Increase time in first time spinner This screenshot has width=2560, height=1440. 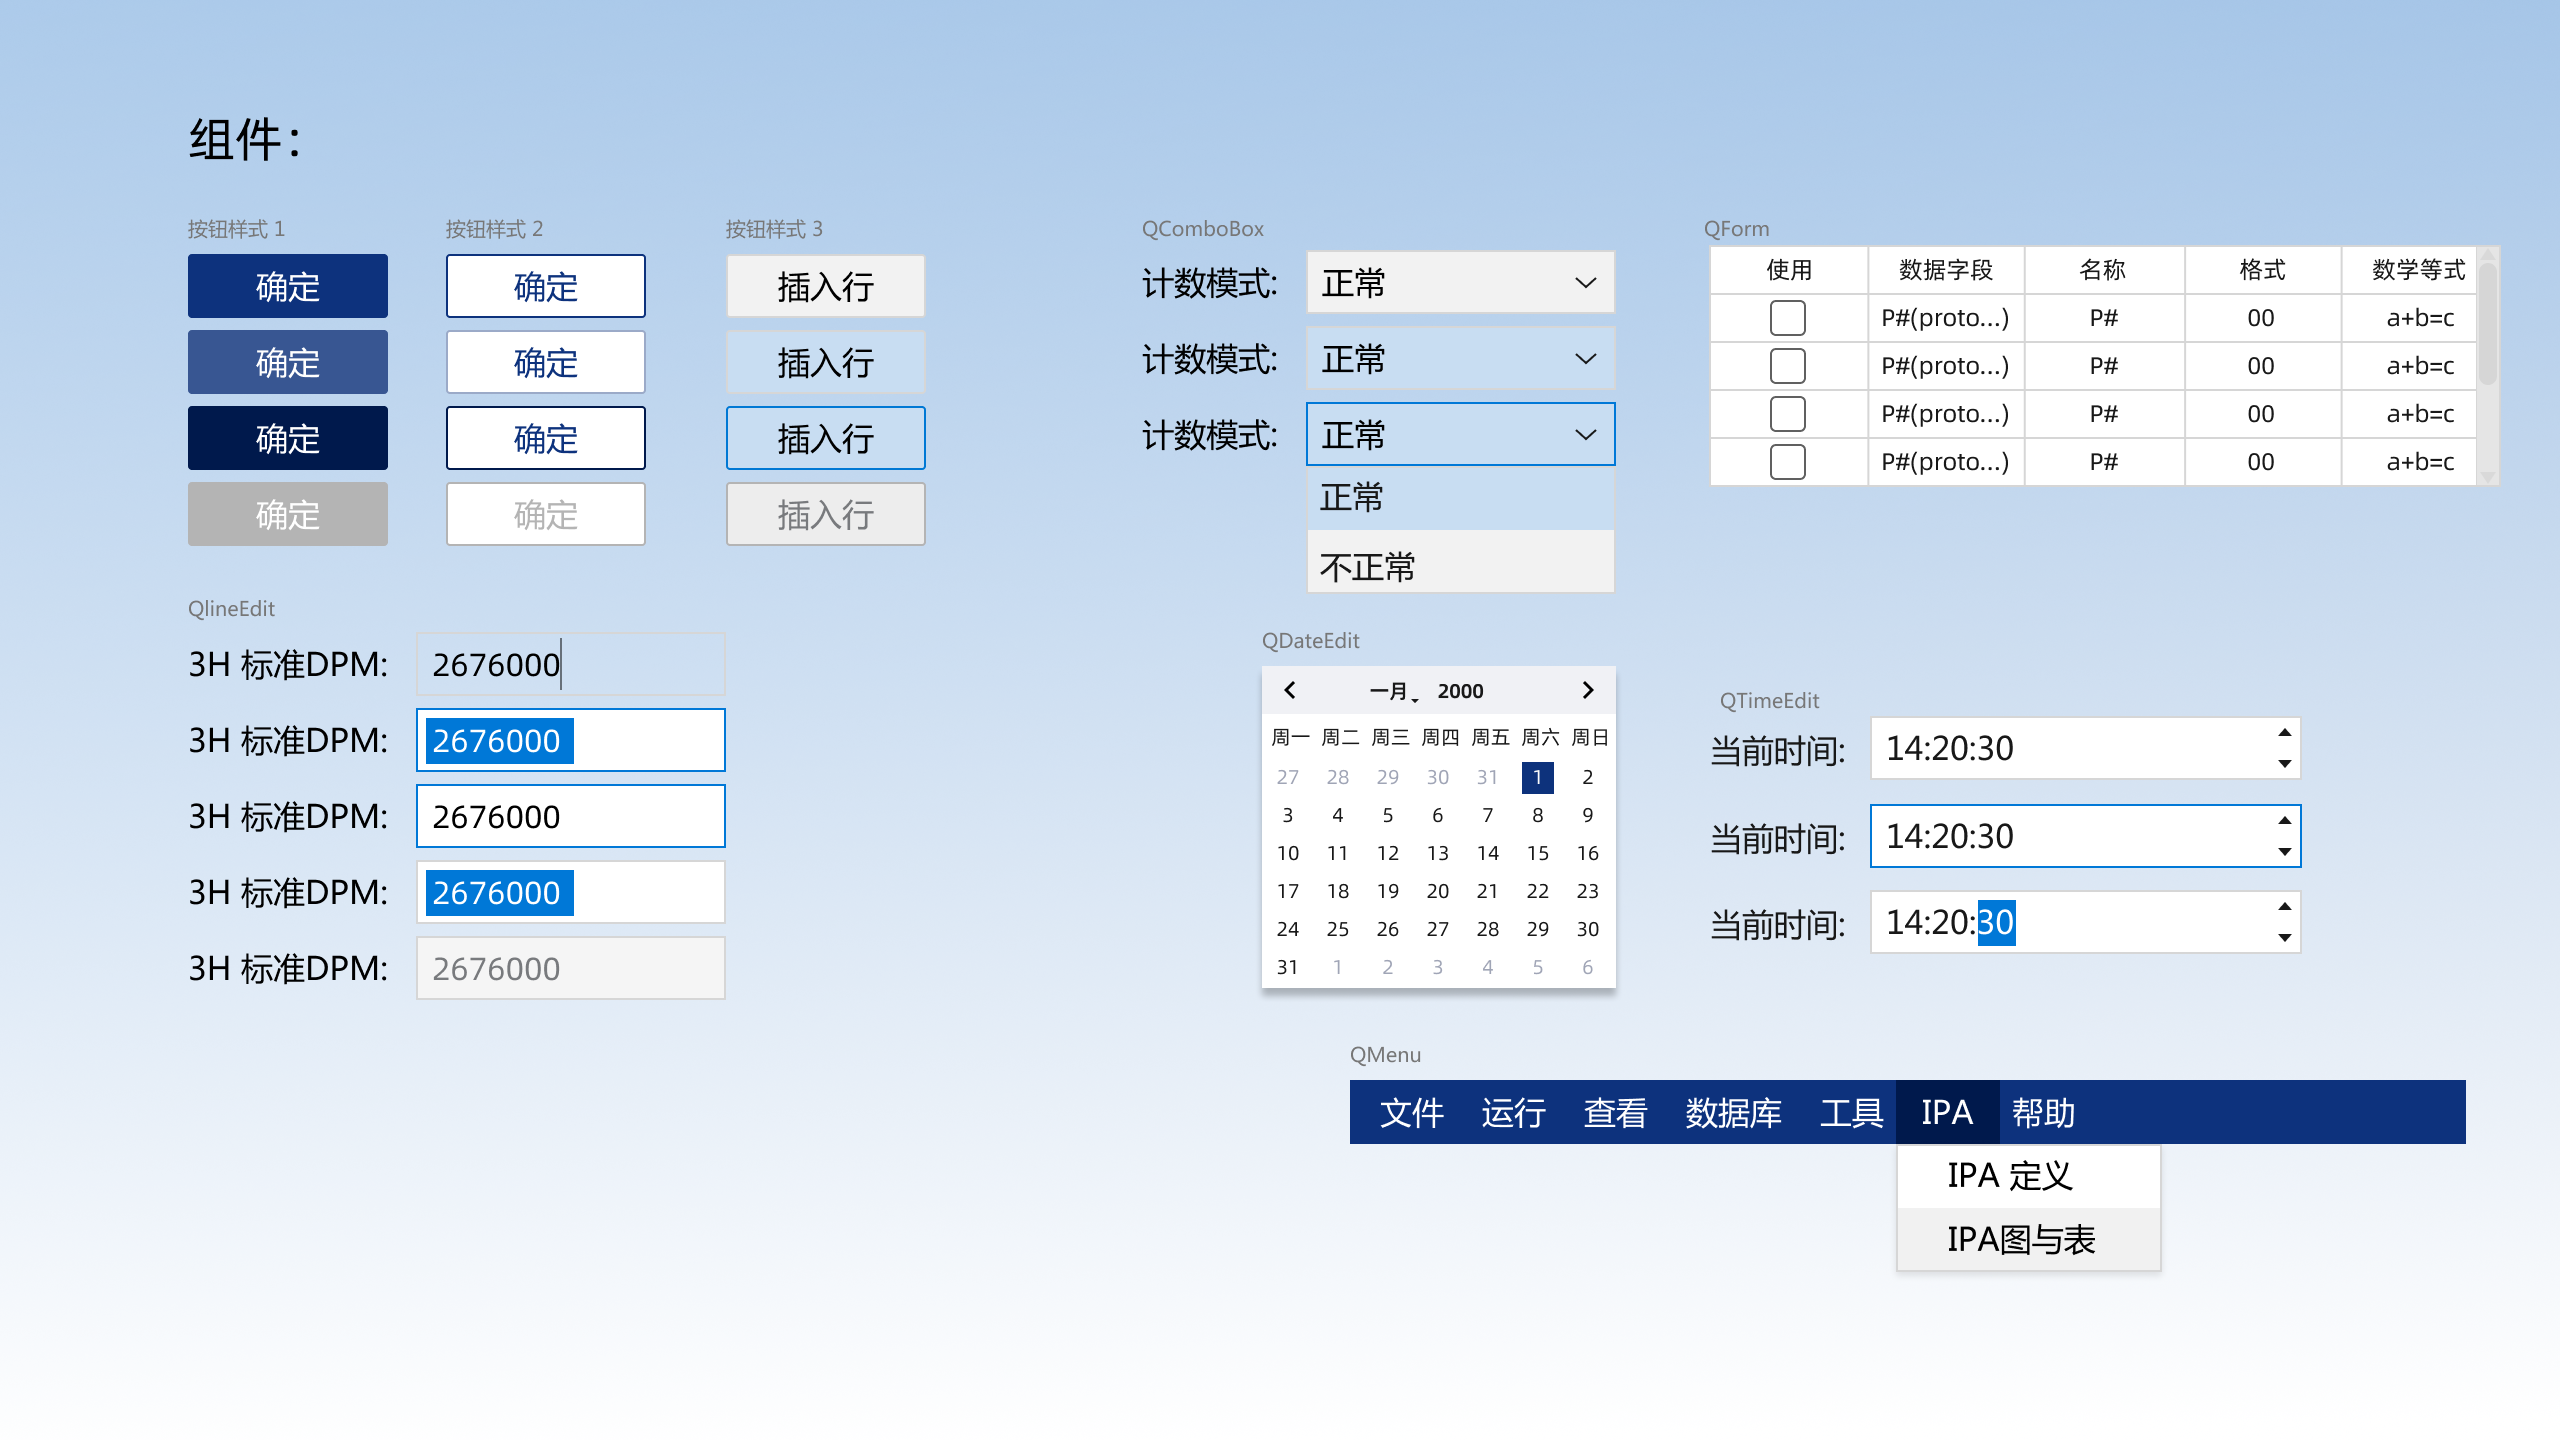[2284, 733]
